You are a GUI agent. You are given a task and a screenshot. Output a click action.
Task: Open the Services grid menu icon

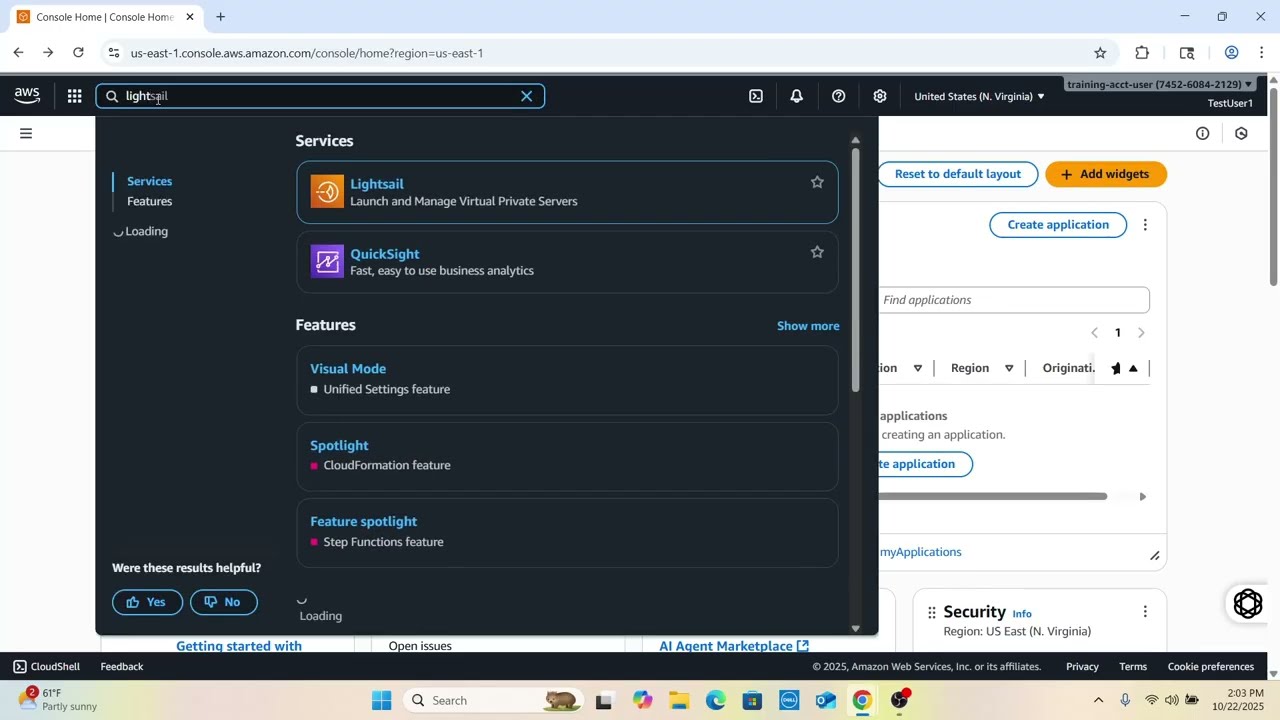click(74, 96)
